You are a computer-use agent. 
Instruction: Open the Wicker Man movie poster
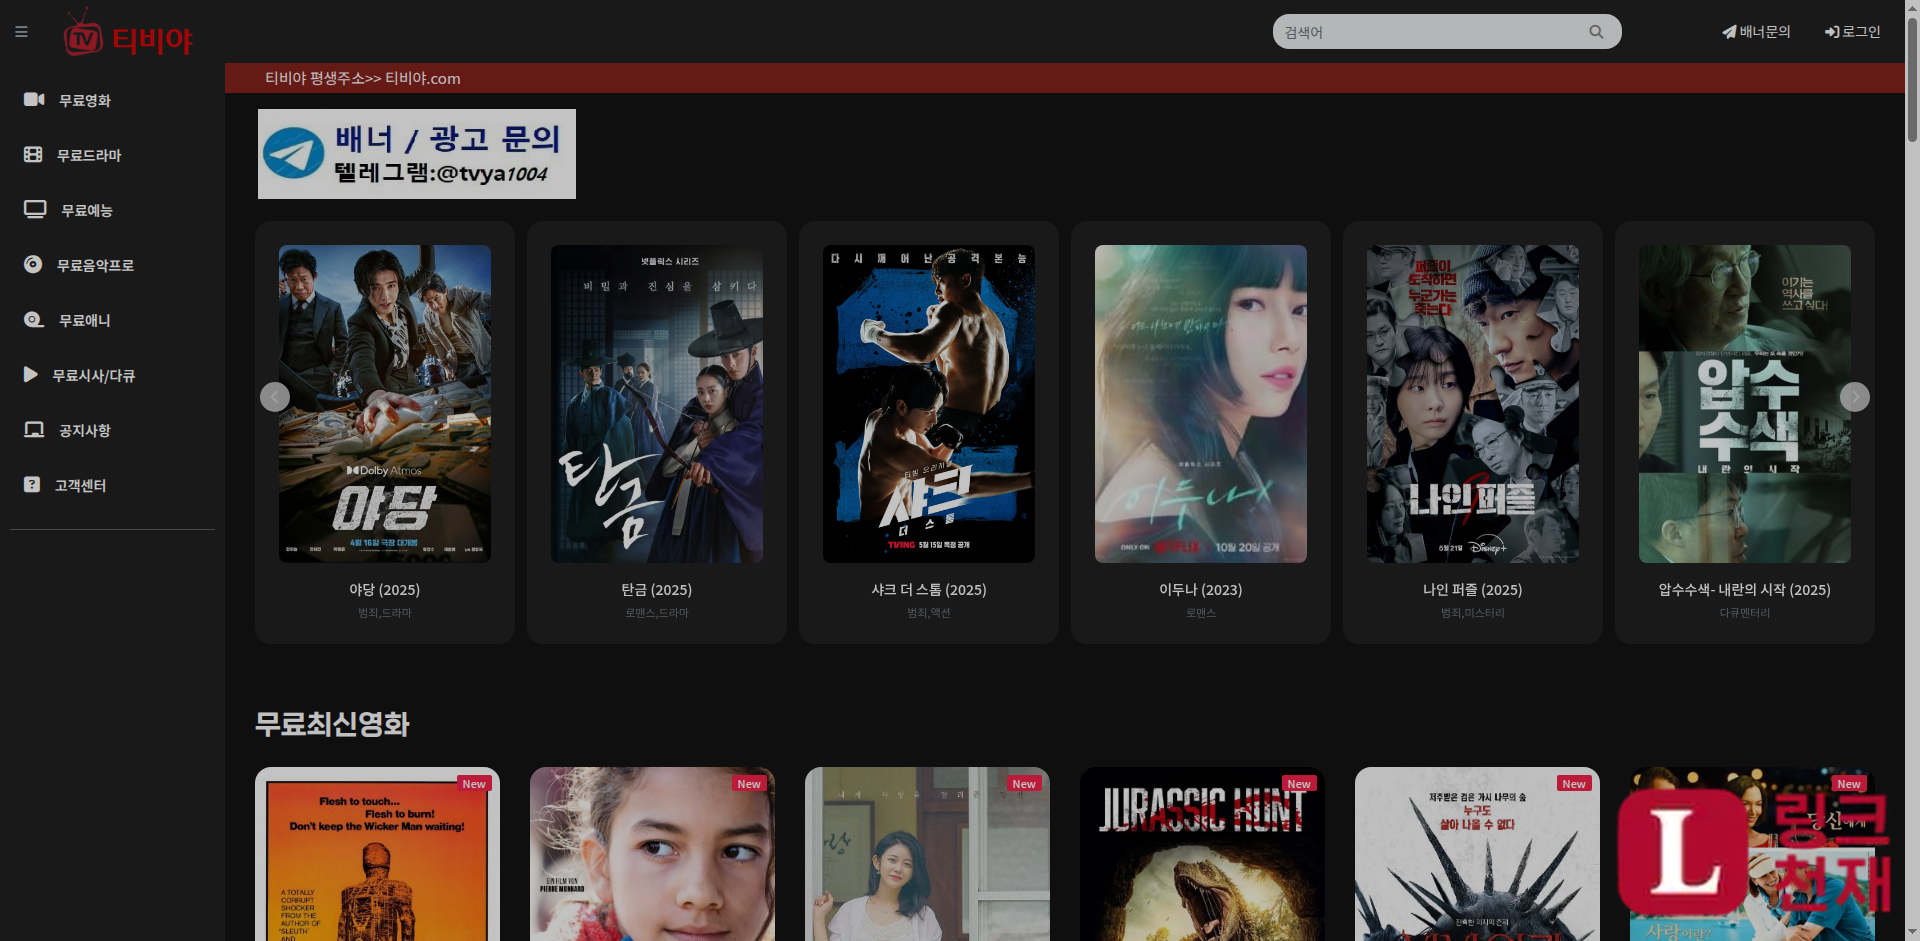point(377,855)
